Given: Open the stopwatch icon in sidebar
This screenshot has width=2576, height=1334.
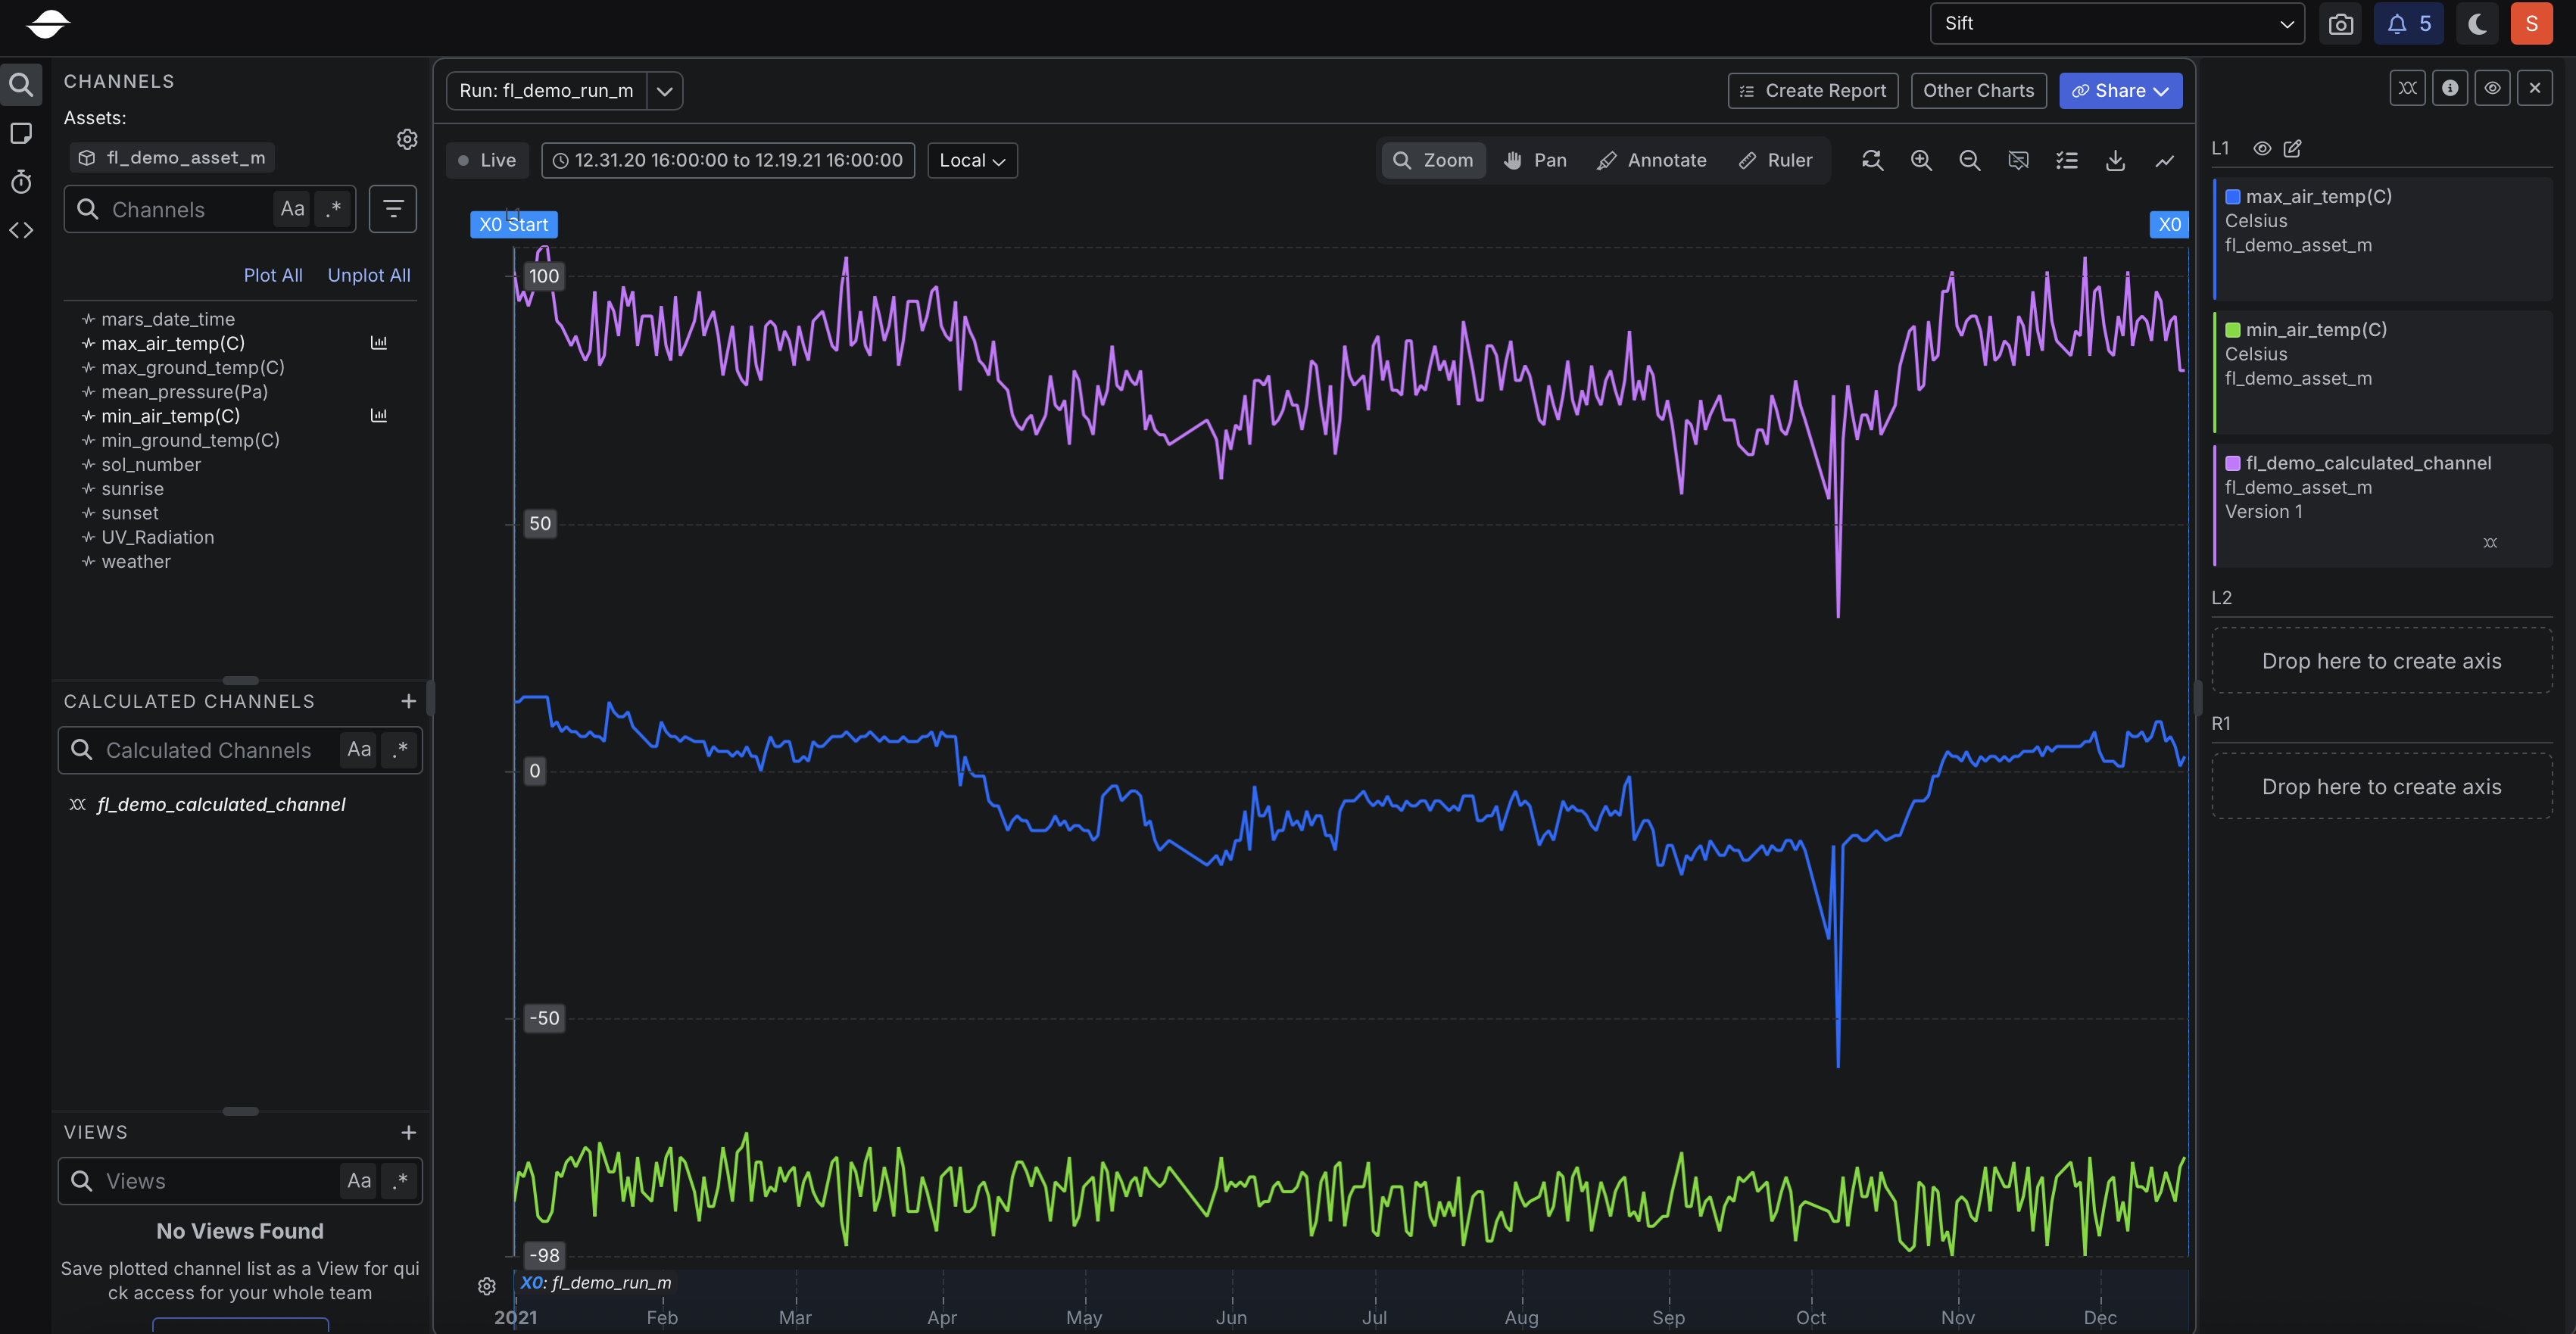Looking at the screenshot, I should (21, 182).
